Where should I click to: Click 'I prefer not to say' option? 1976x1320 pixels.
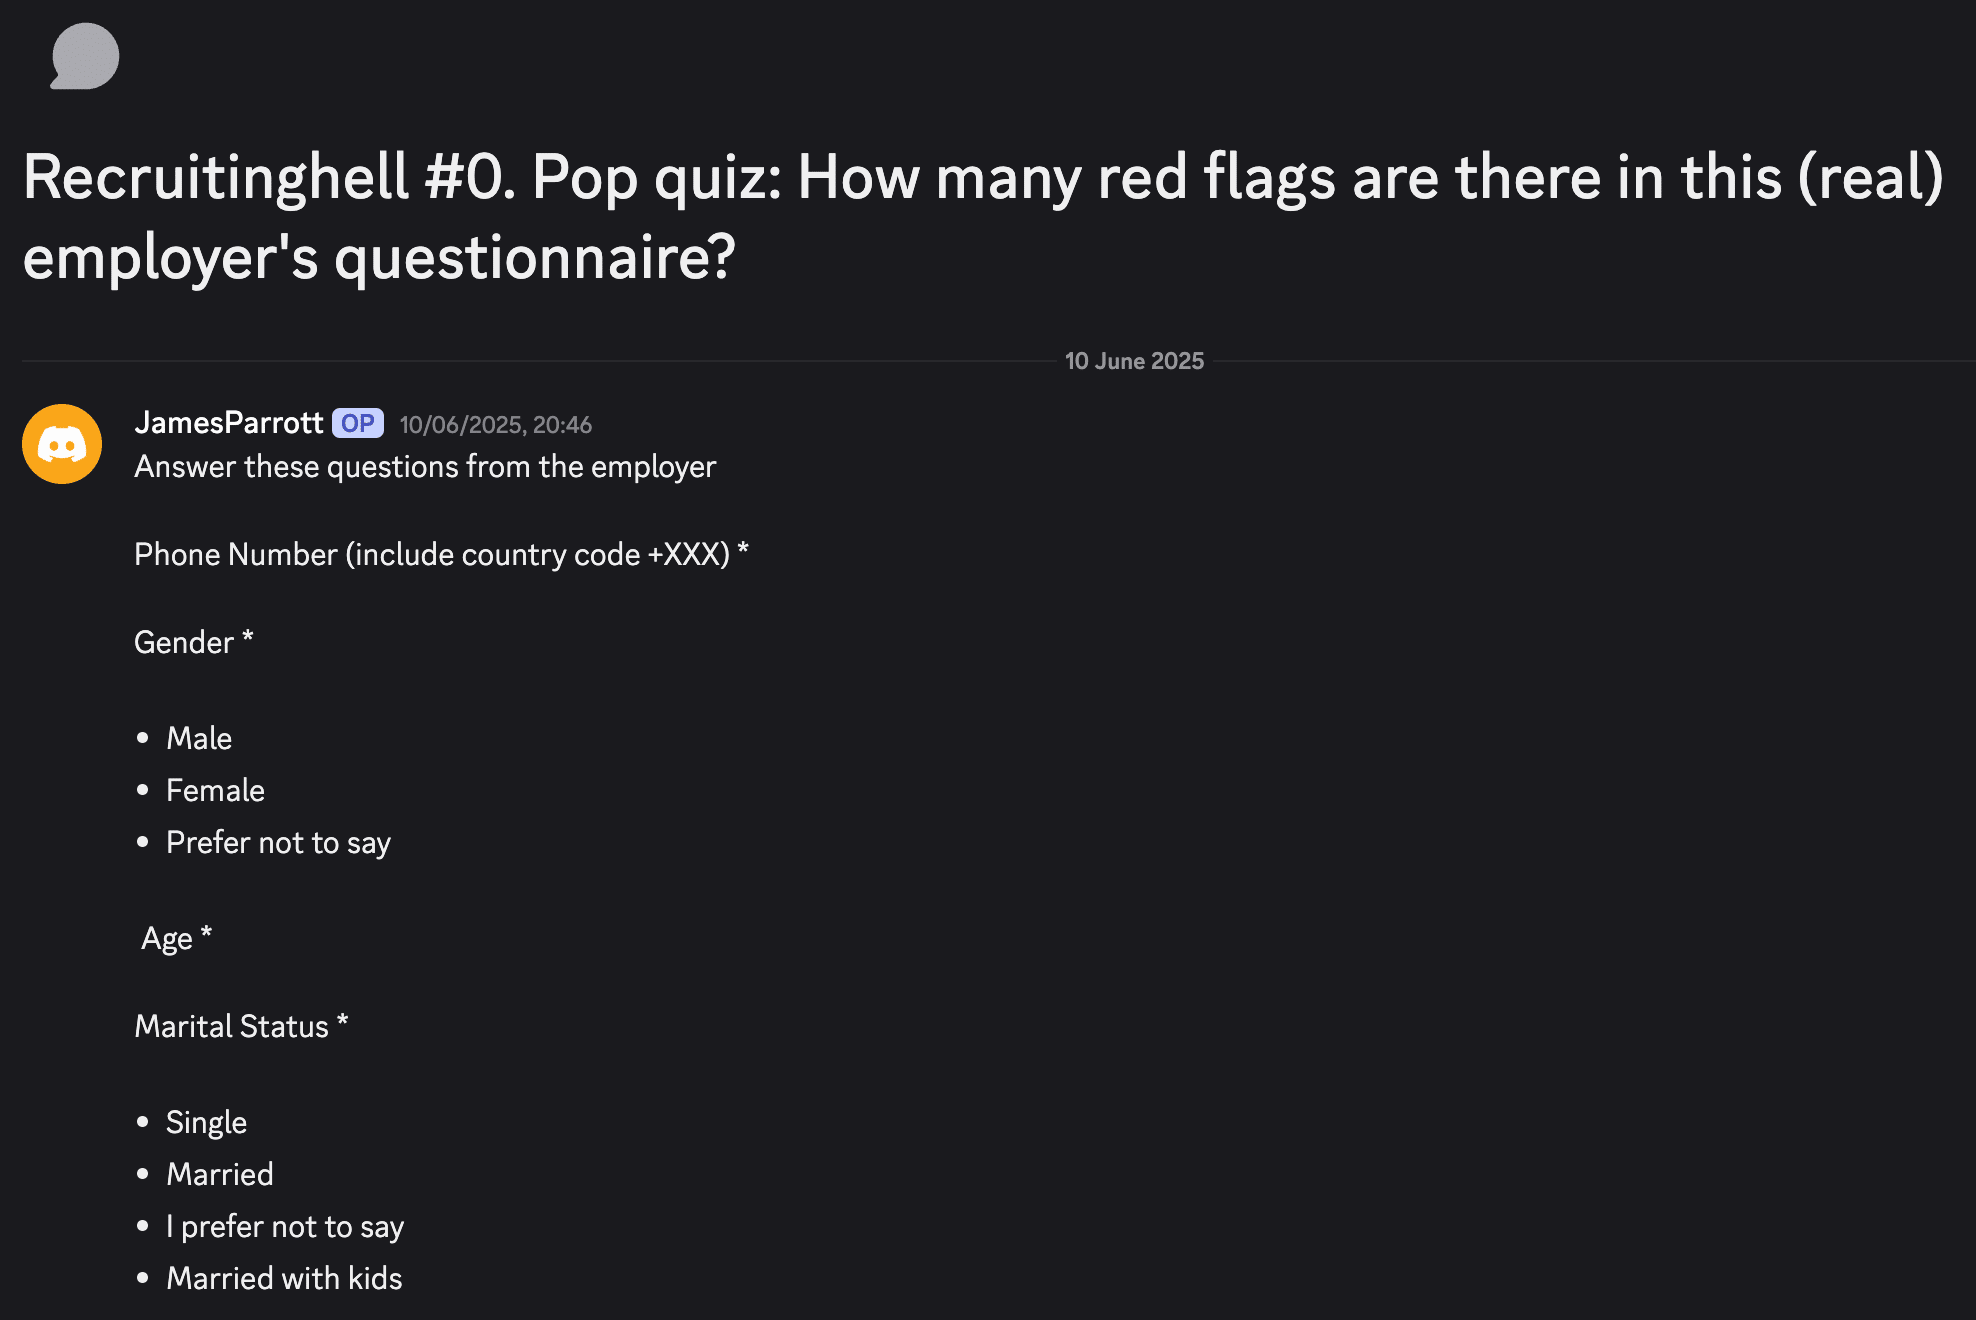285,1227
